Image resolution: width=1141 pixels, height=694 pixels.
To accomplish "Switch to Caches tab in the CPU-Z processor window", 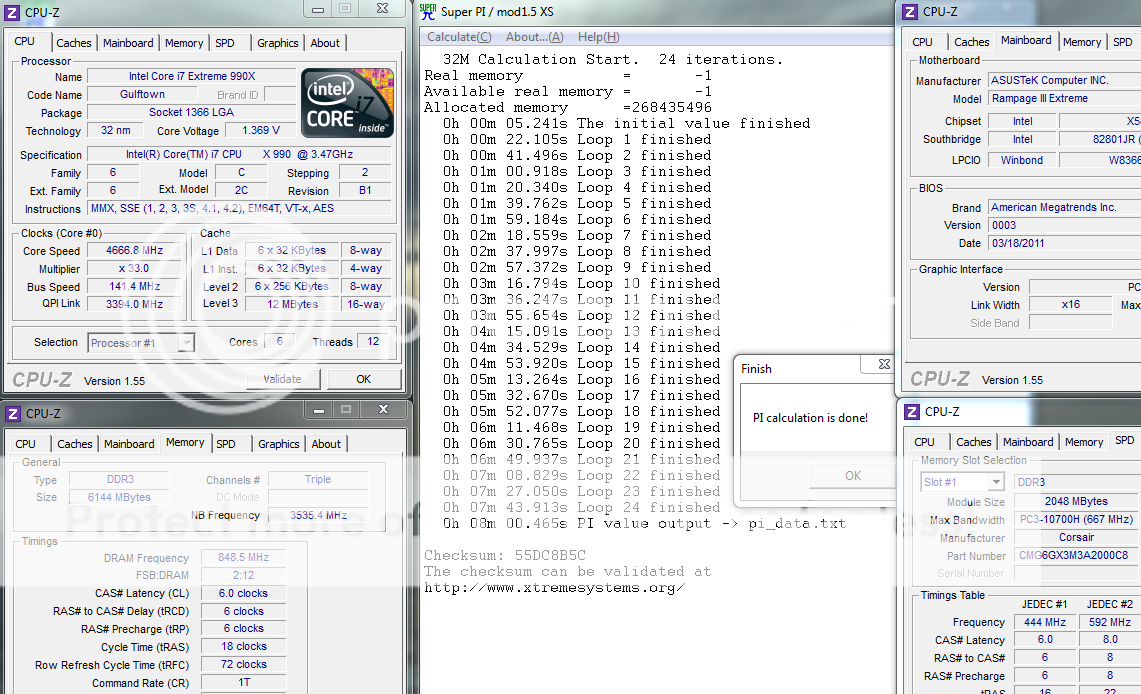I will [x=74, y=43].
